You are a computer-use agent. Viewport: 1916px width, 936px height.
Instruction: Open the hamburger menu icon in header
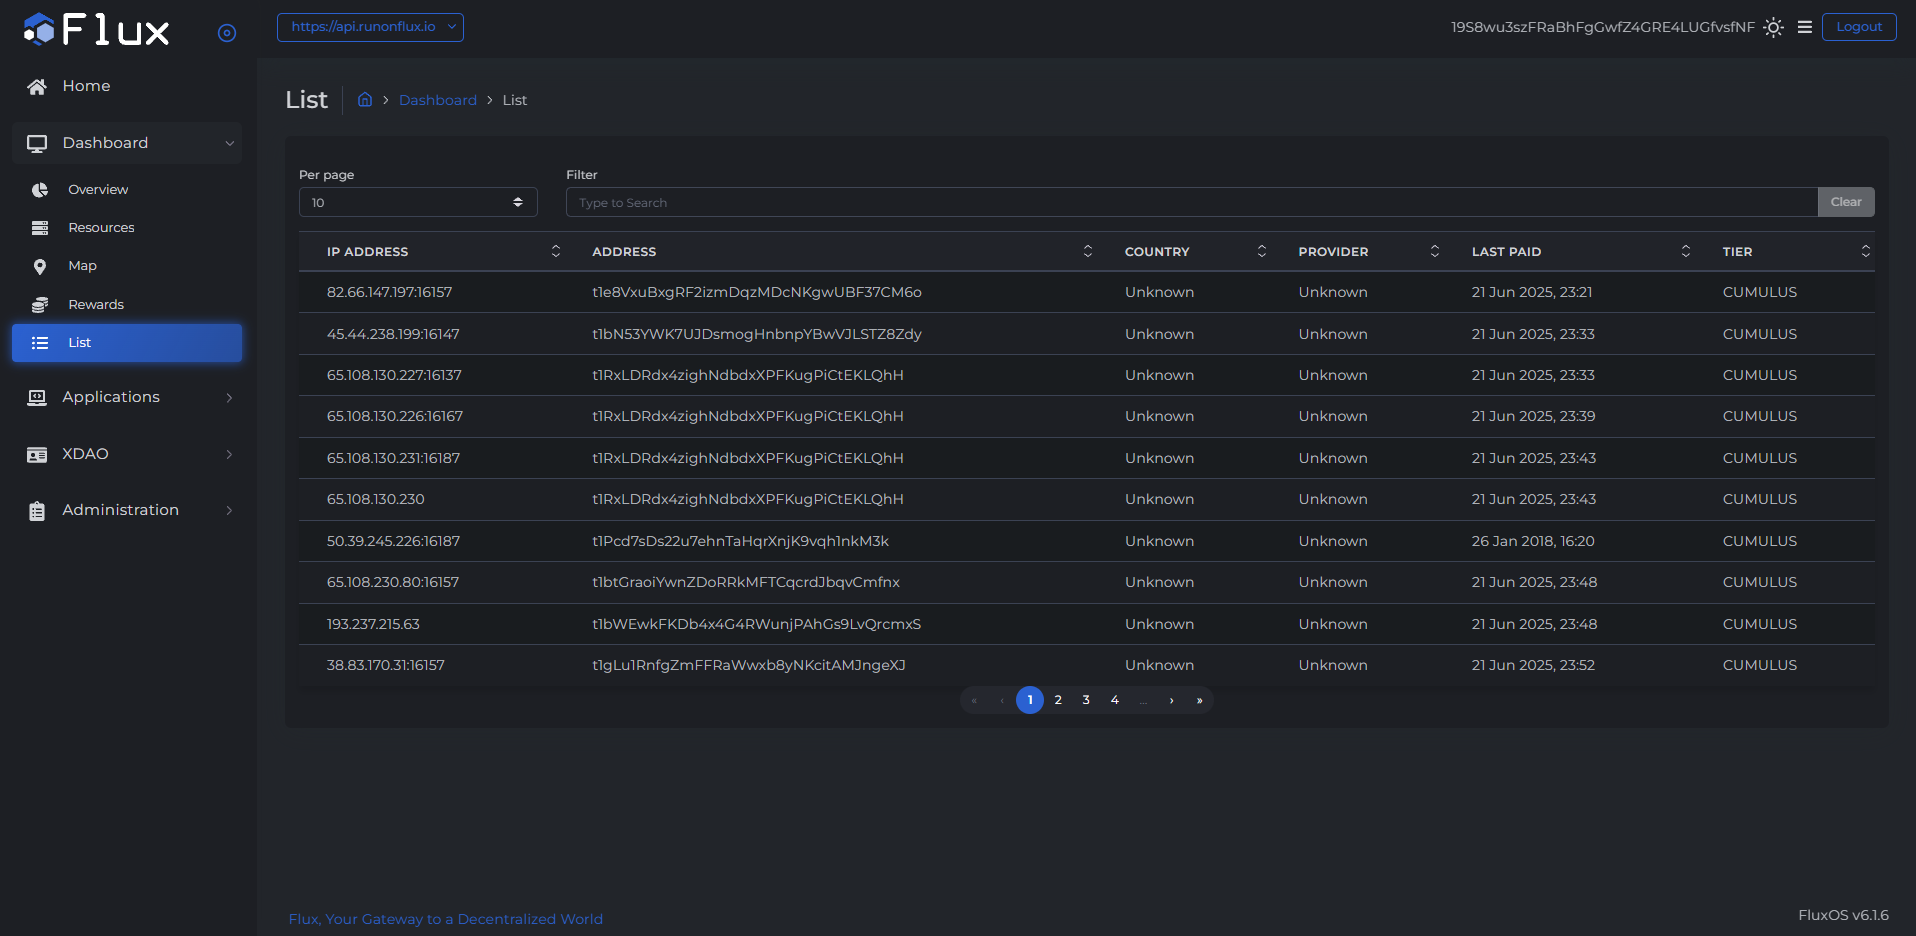pos(1805,28)
